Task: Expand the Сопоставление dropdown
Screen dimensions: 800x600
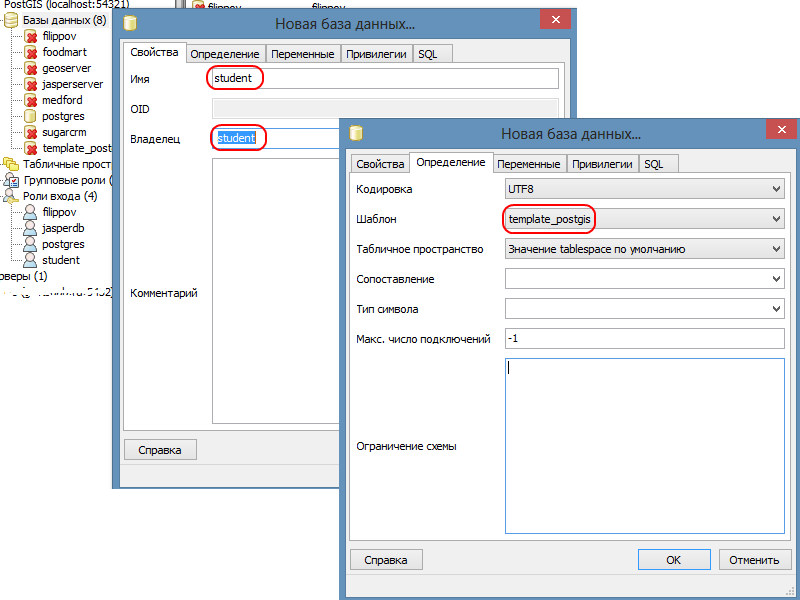Action: [777, 279]
